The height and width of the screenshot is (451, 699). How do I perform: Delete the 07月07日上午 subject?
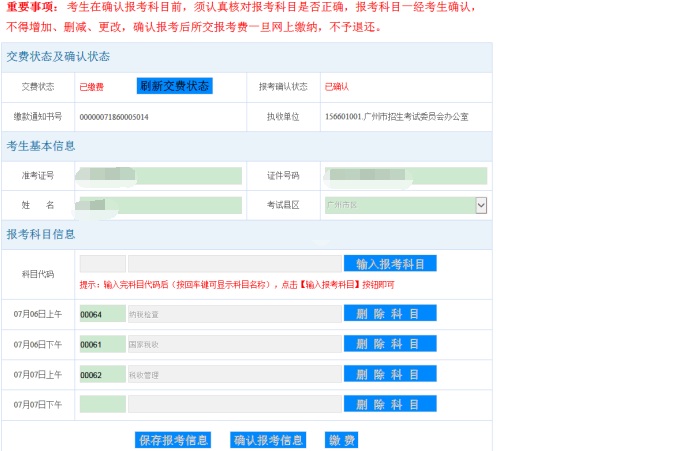(390, 374)
